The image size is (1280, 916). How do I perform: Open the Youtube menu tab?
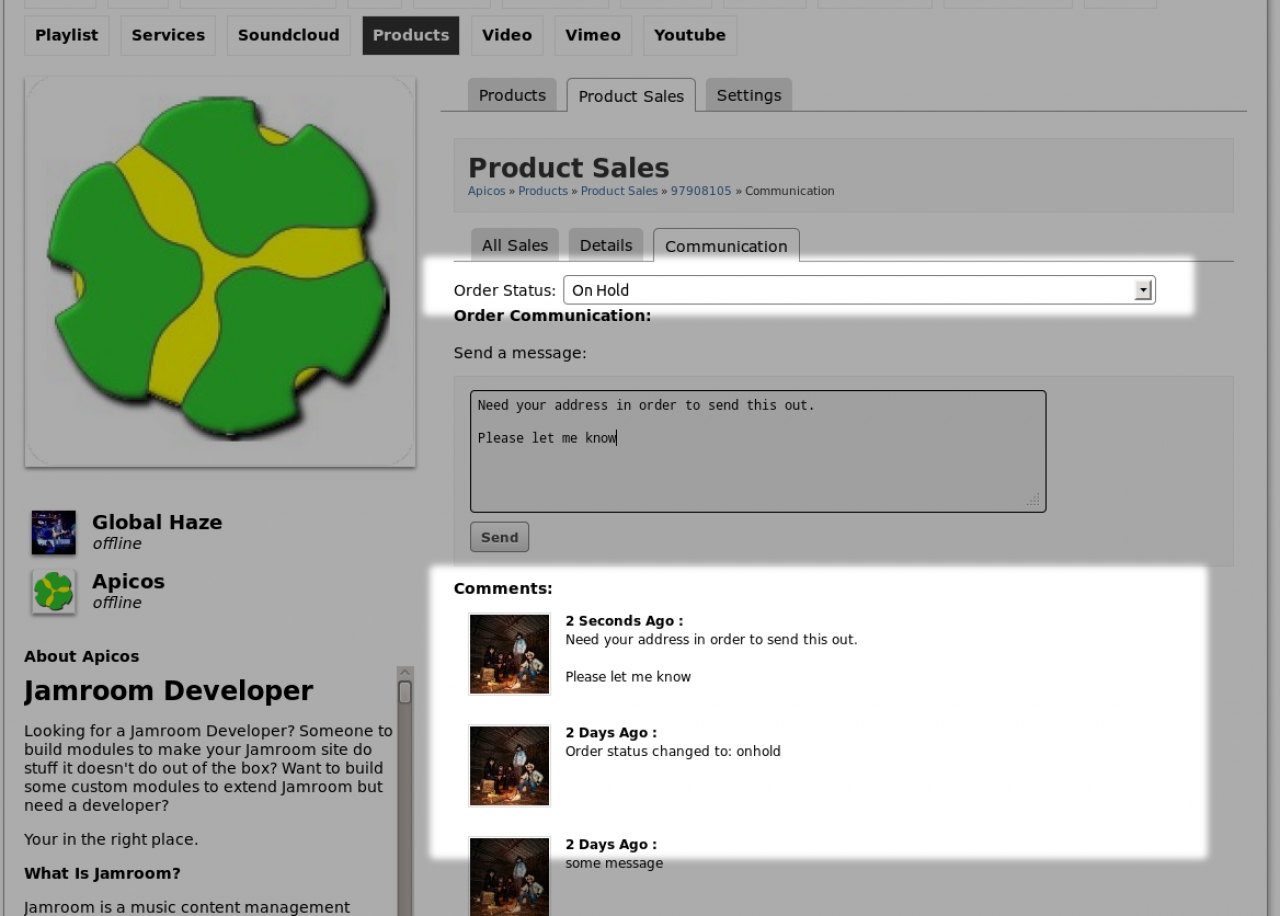pyautogui.click(x=690, y=35)
